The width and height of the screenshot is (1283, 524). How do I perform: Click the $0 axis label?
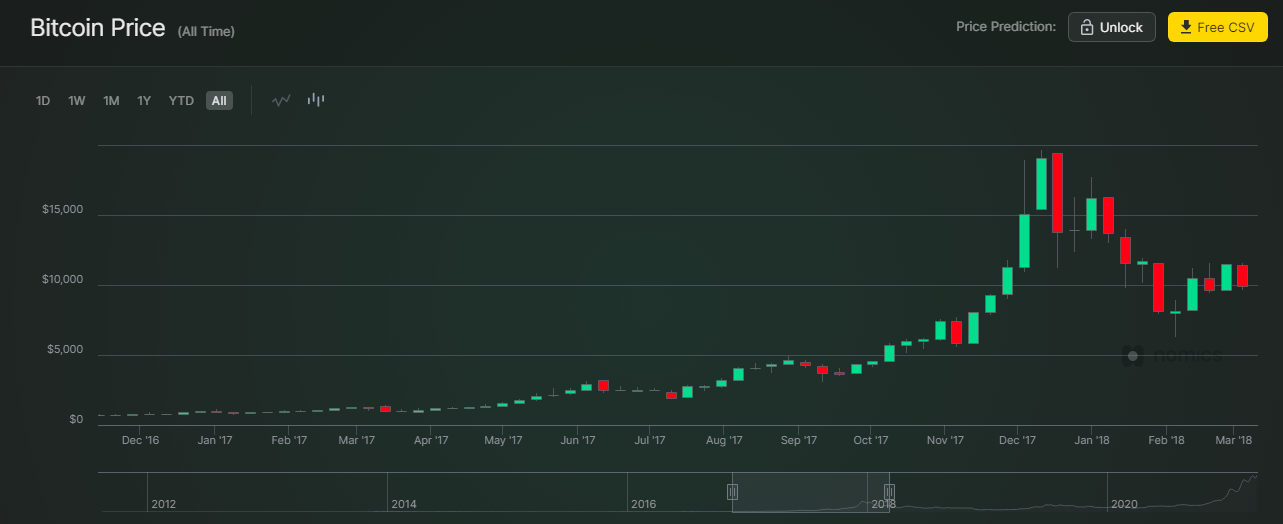76,419
